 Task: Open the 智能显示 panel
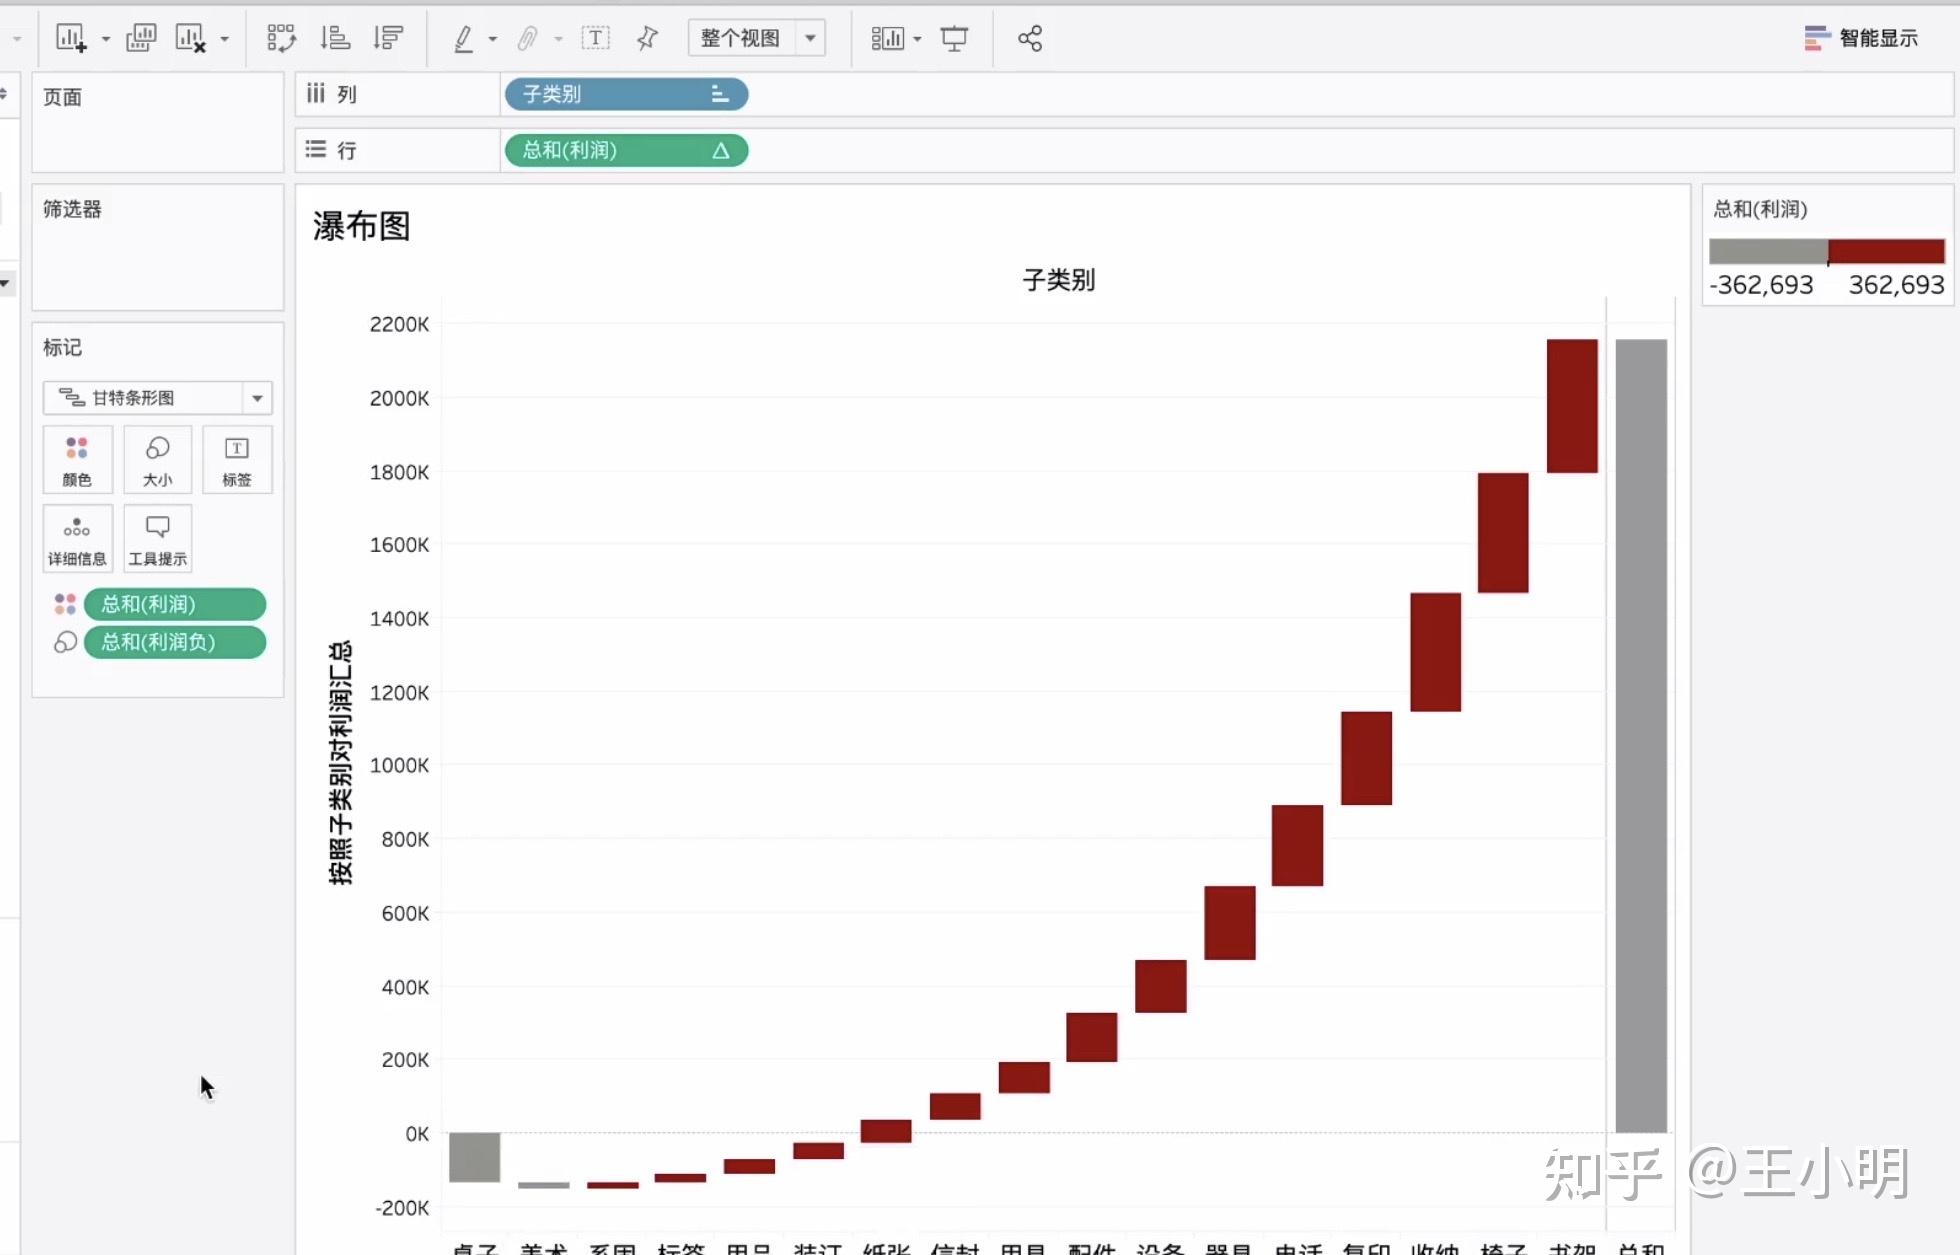tap(1861, 38)
